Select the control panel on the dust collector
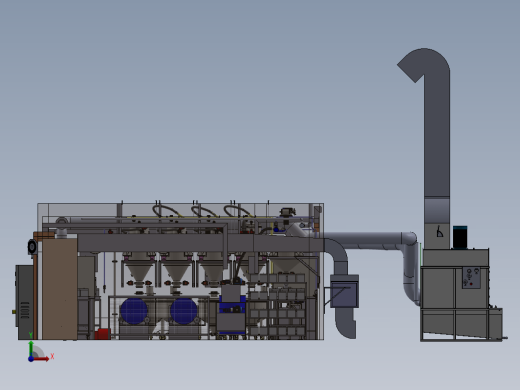The height and width of the screenshot is (390, 520). (x=471, y=278)
